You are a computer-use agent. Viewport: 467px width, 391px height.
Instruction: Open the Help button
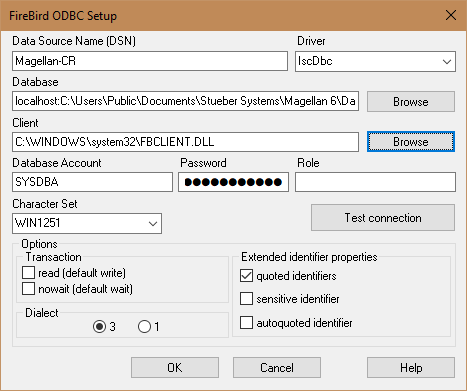pos(411,368)
